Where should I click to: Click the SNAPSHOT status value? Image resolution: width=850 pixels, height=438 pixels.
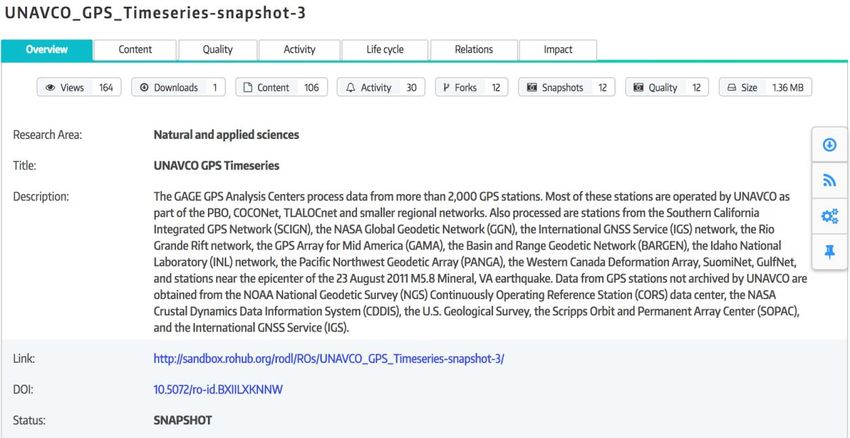pos(183,420)
